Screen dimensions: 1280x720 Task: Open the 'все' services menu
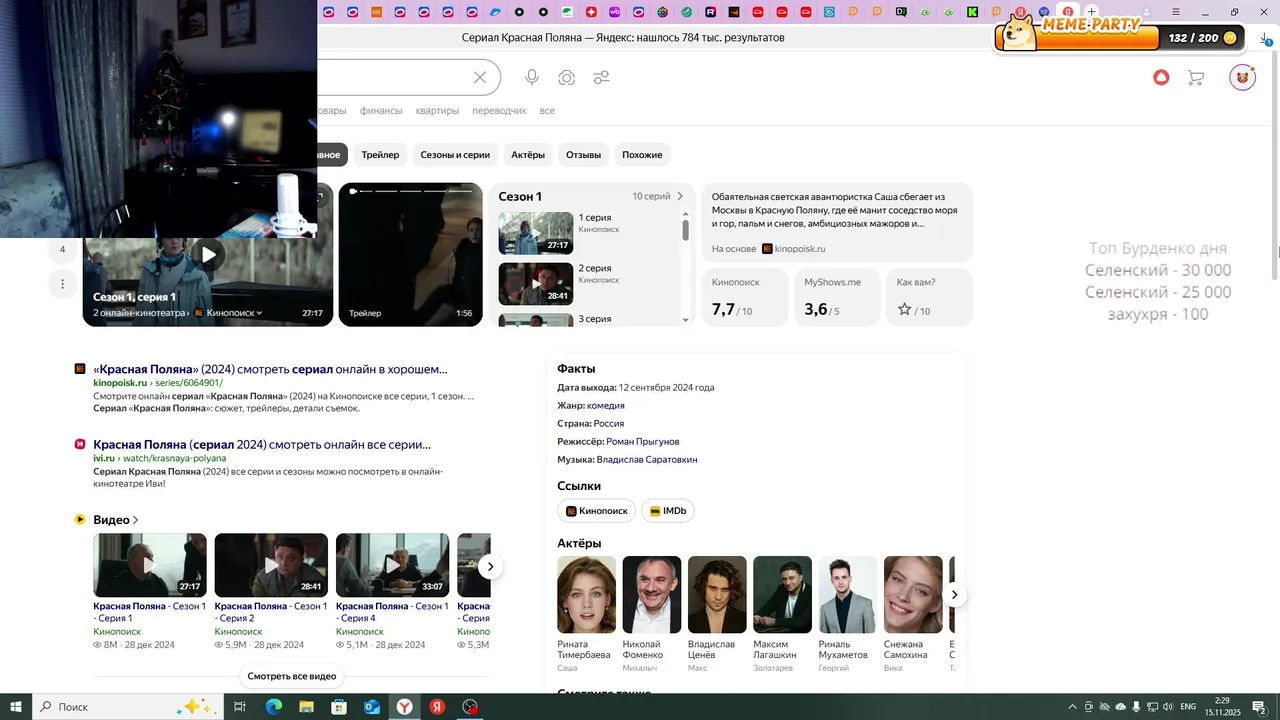[547, 111]
